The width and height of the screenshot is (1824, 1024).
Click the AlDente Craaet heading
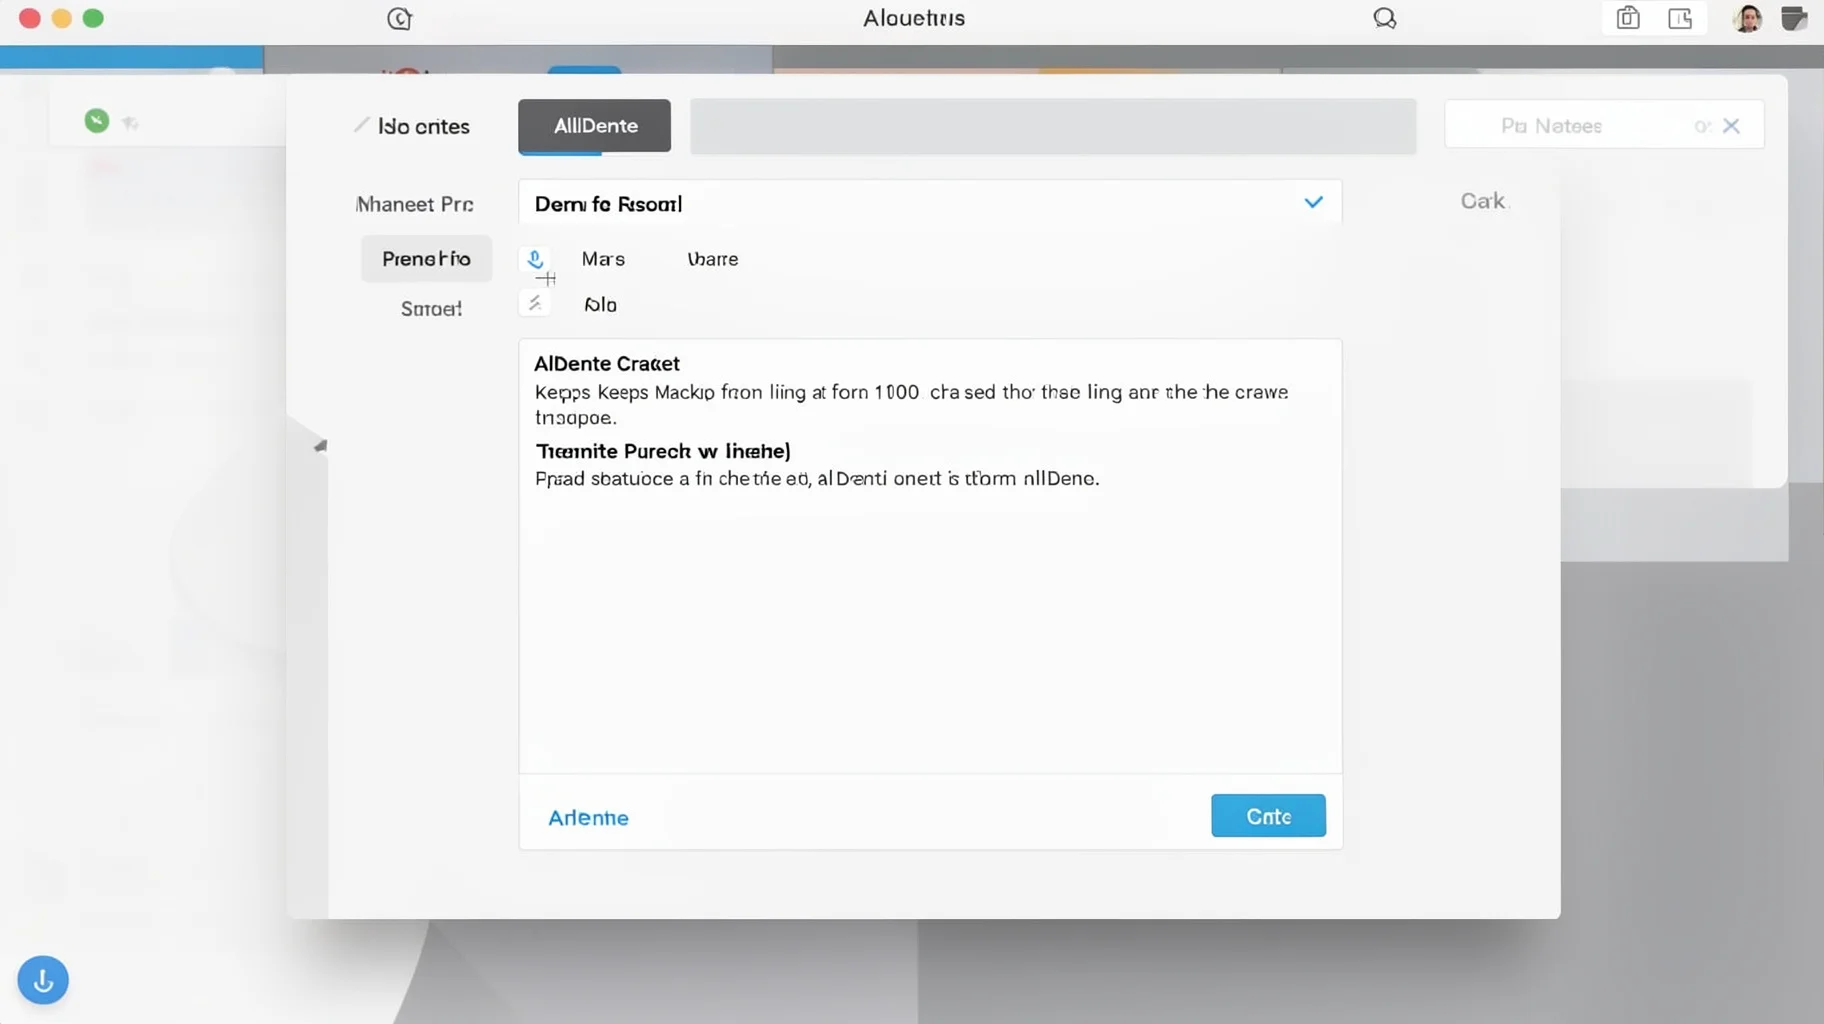click(606, 364)
